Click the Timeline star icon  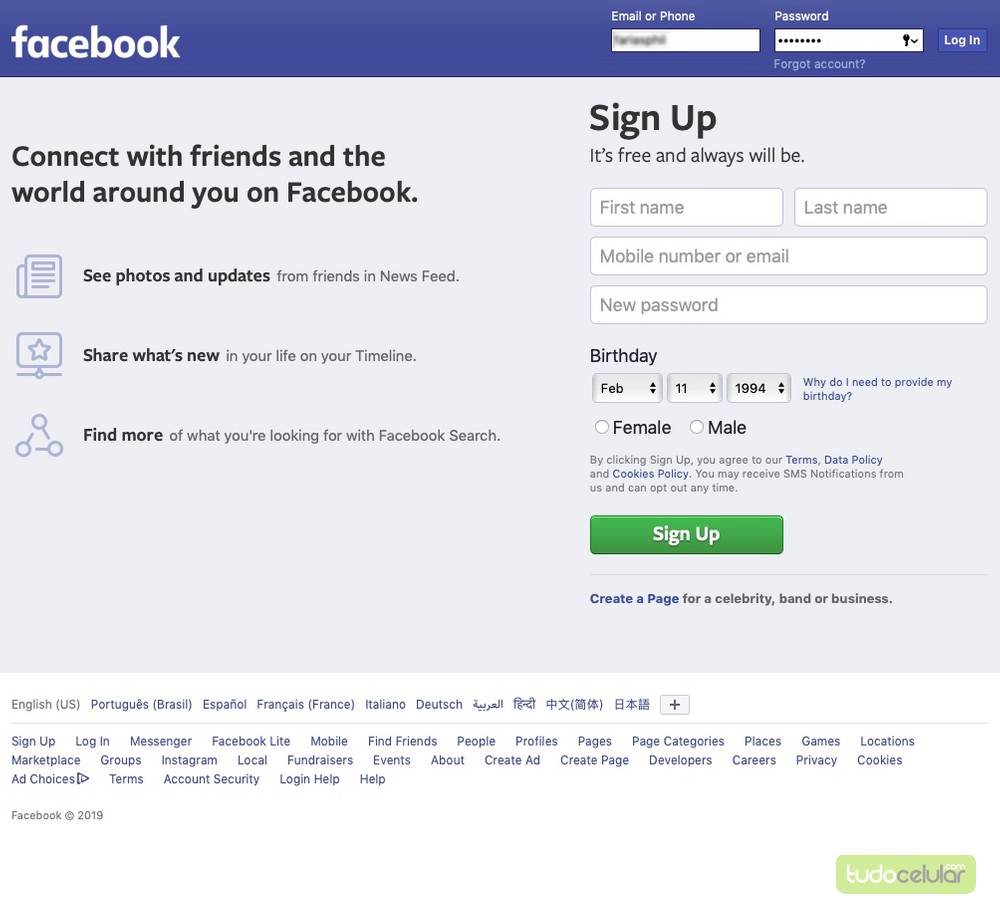[x=39, y=354]
